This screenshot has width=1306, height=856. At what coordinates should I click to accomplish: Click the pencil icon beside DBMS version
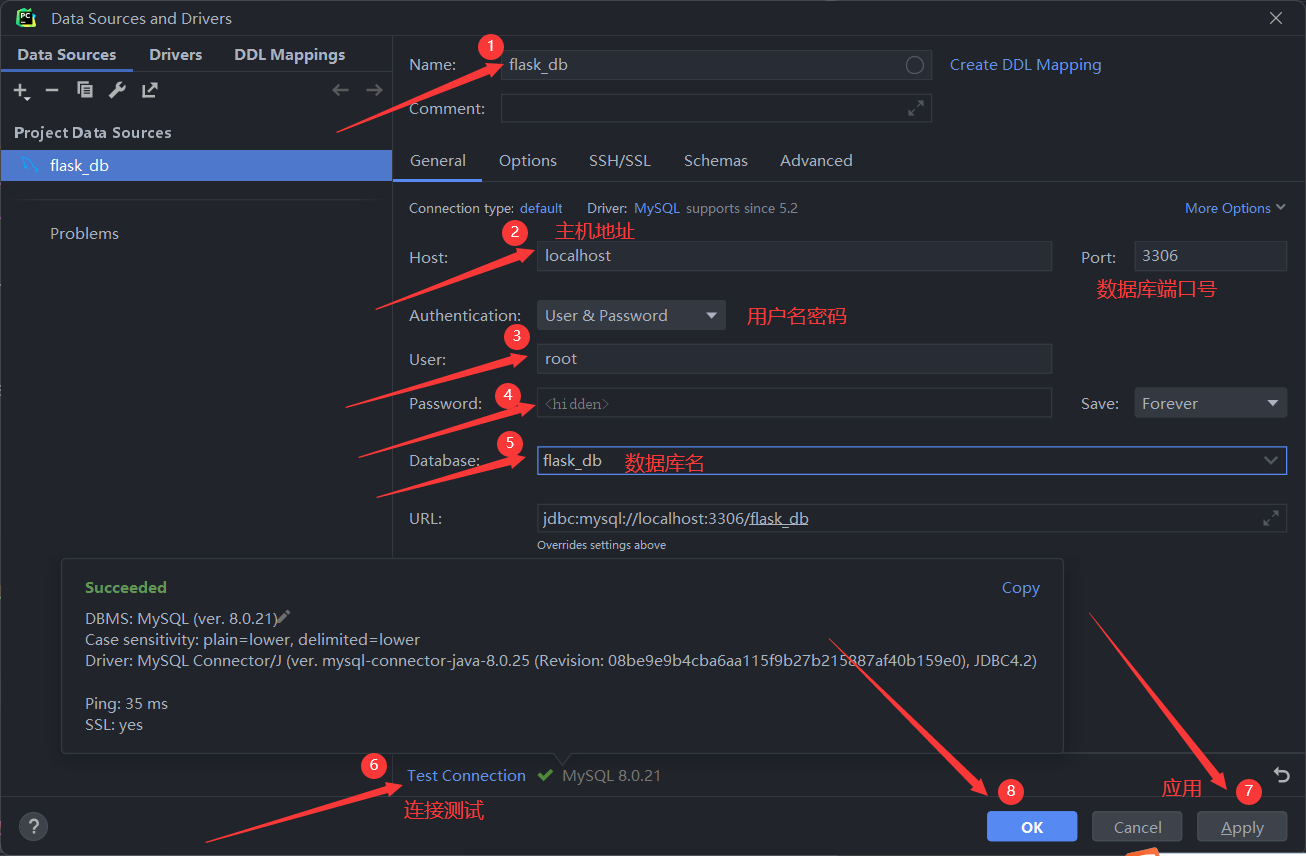tap(283, 618)
